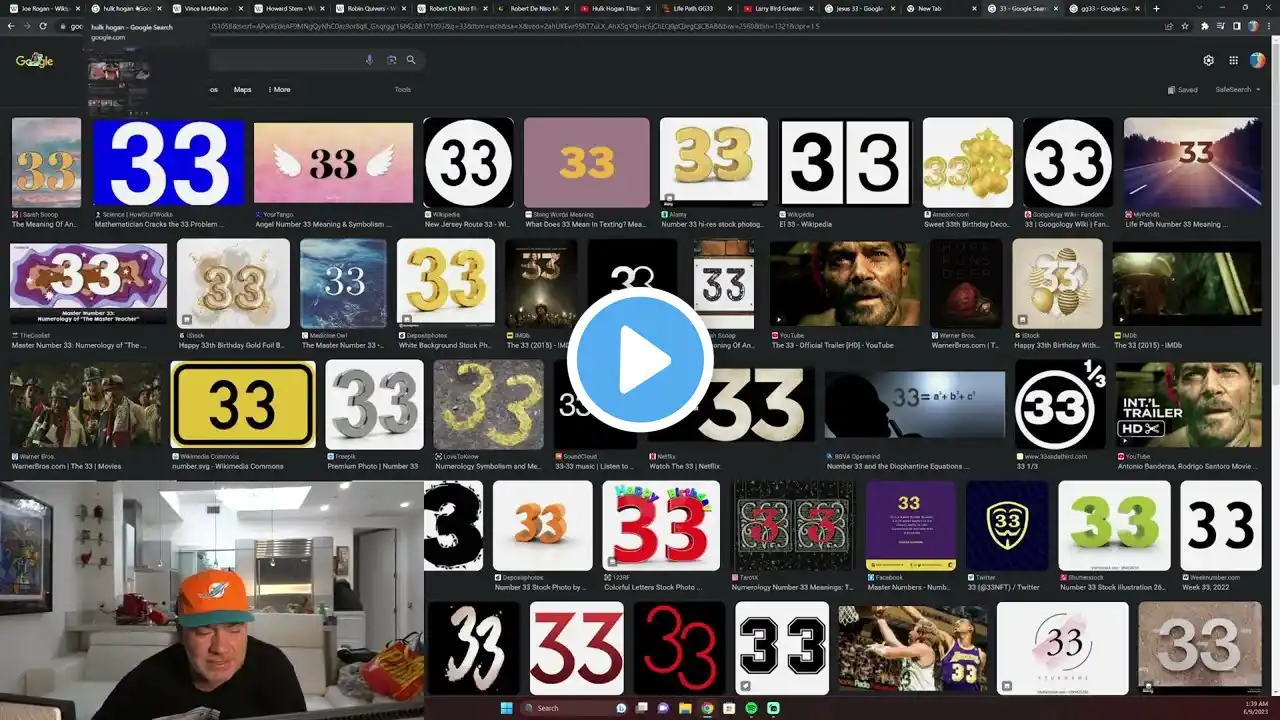The width and height of the screenshot is (1280, 720).
Task: Go forward in browser history
Action: [x=27, y=26]
